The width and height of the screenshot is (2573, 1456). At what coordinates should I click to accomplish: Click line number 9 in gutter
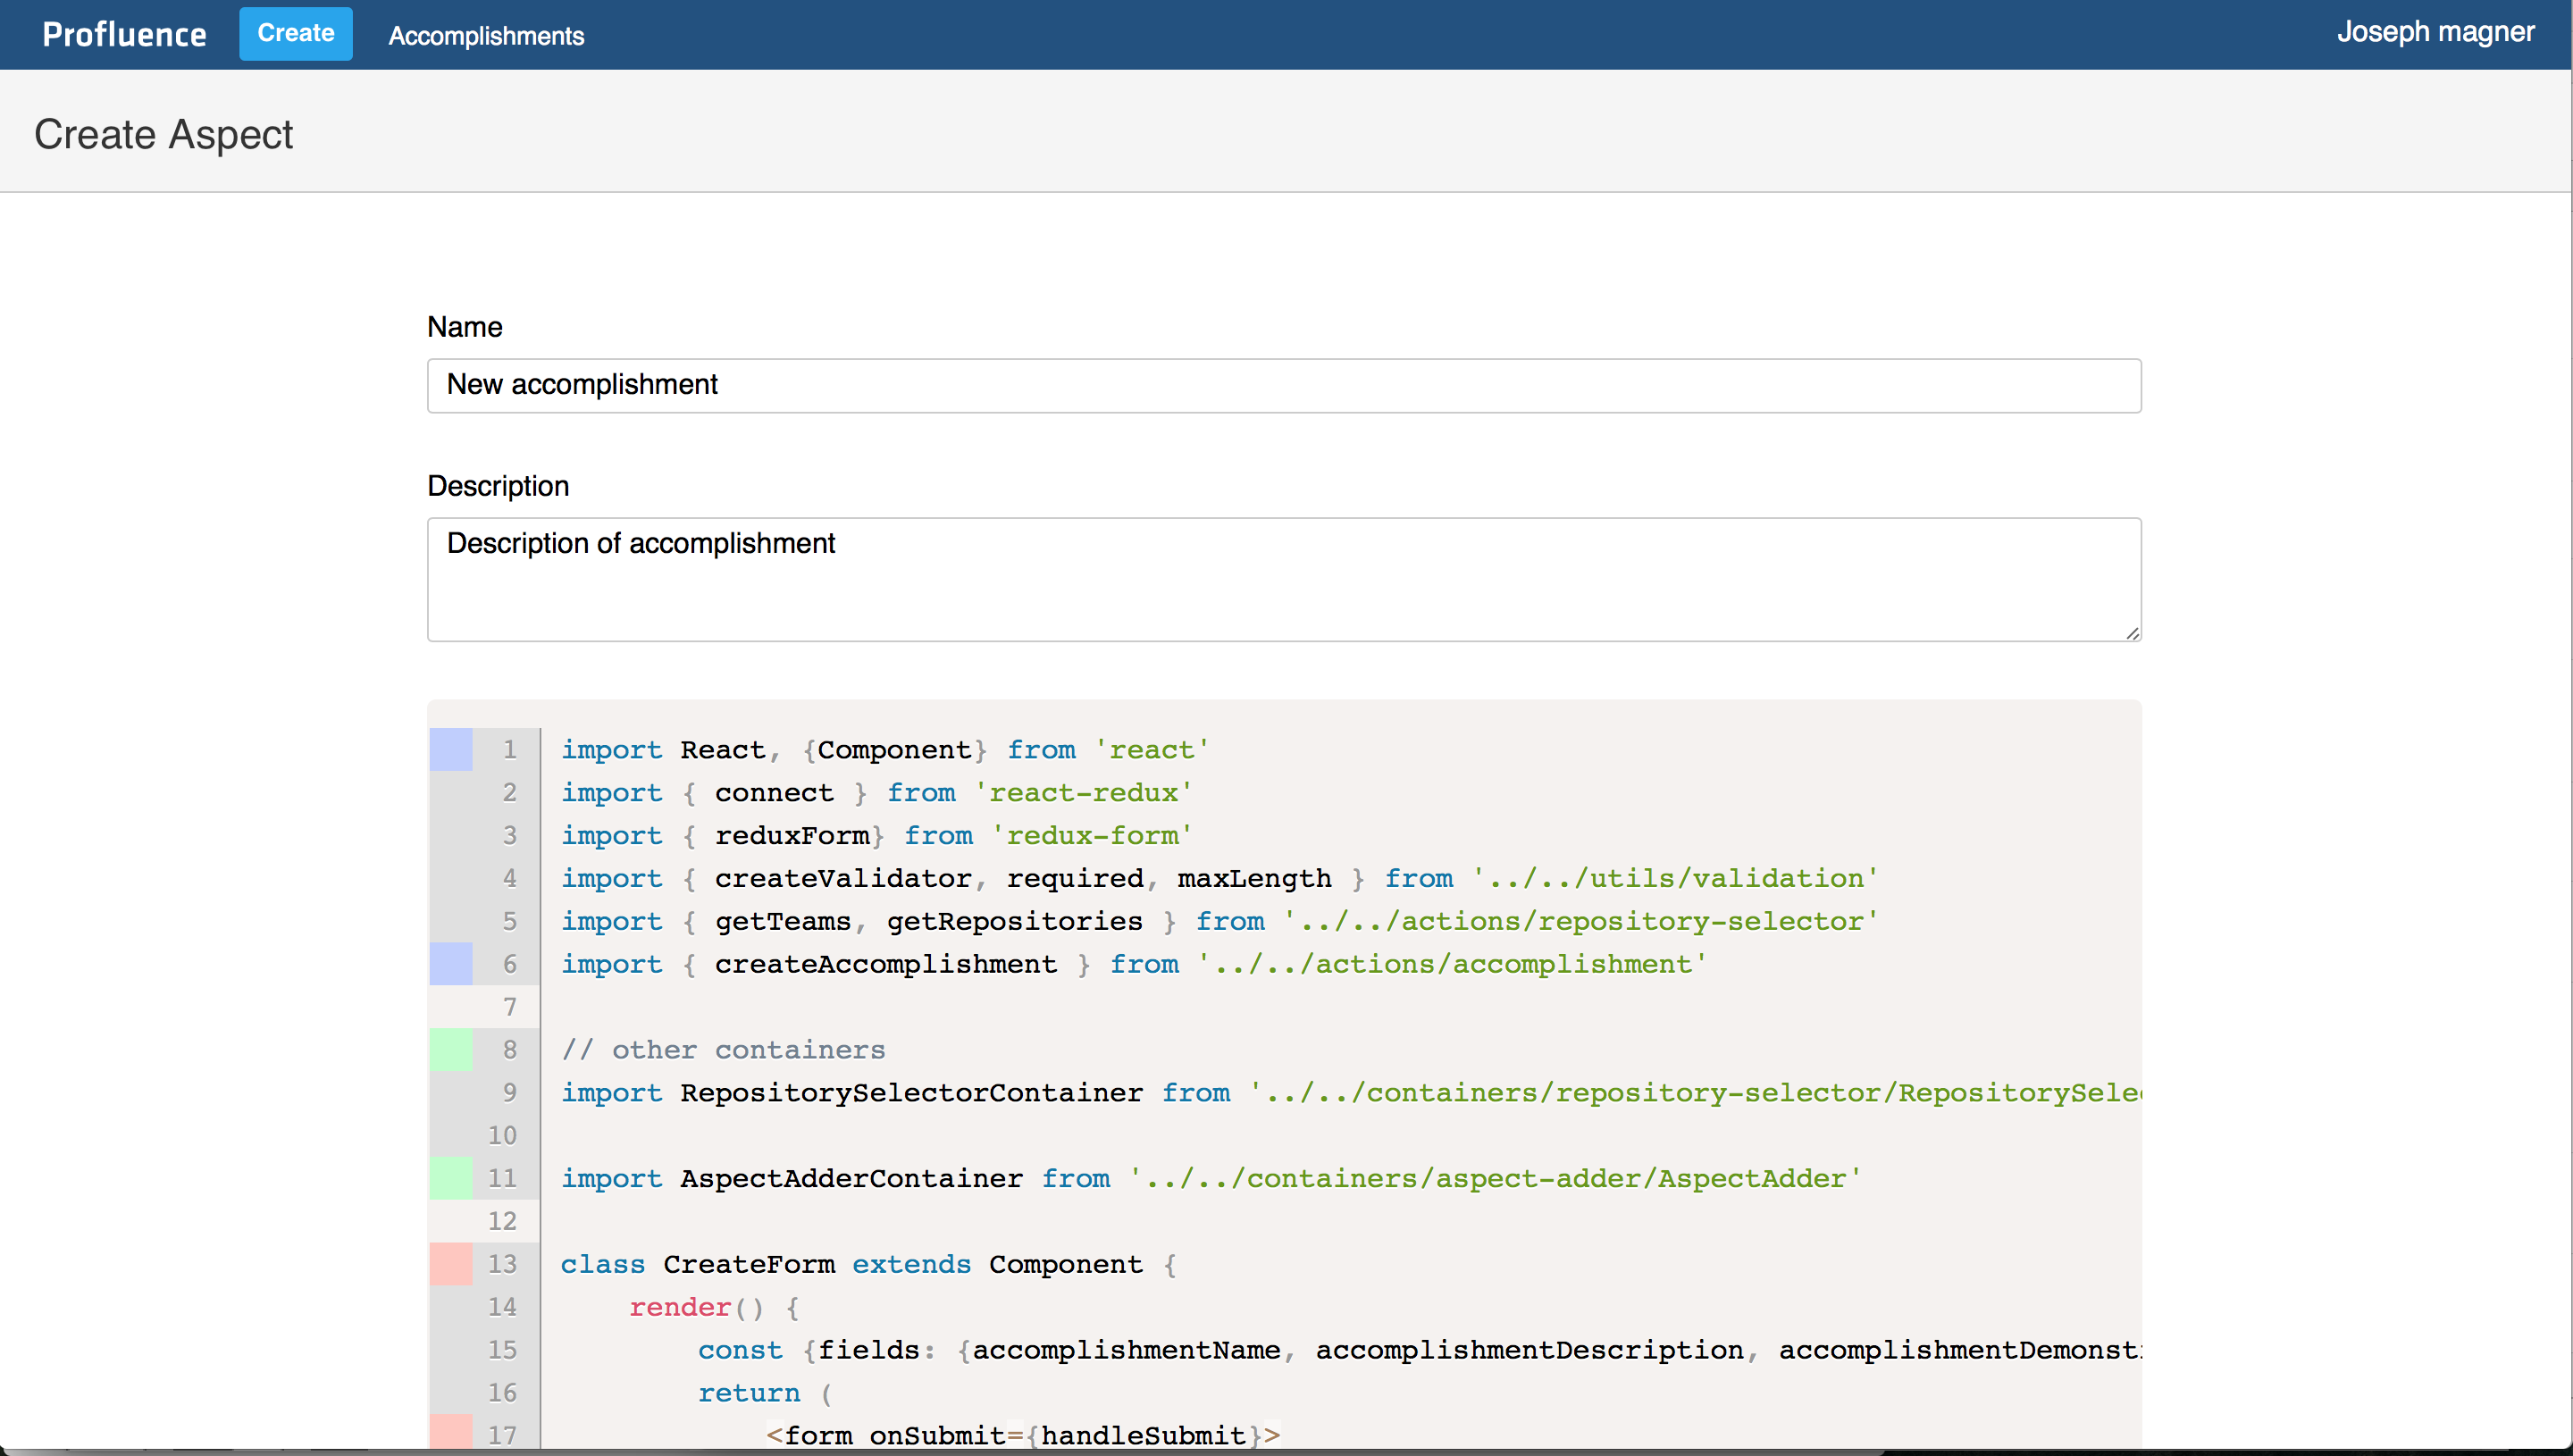[509, 1092]
